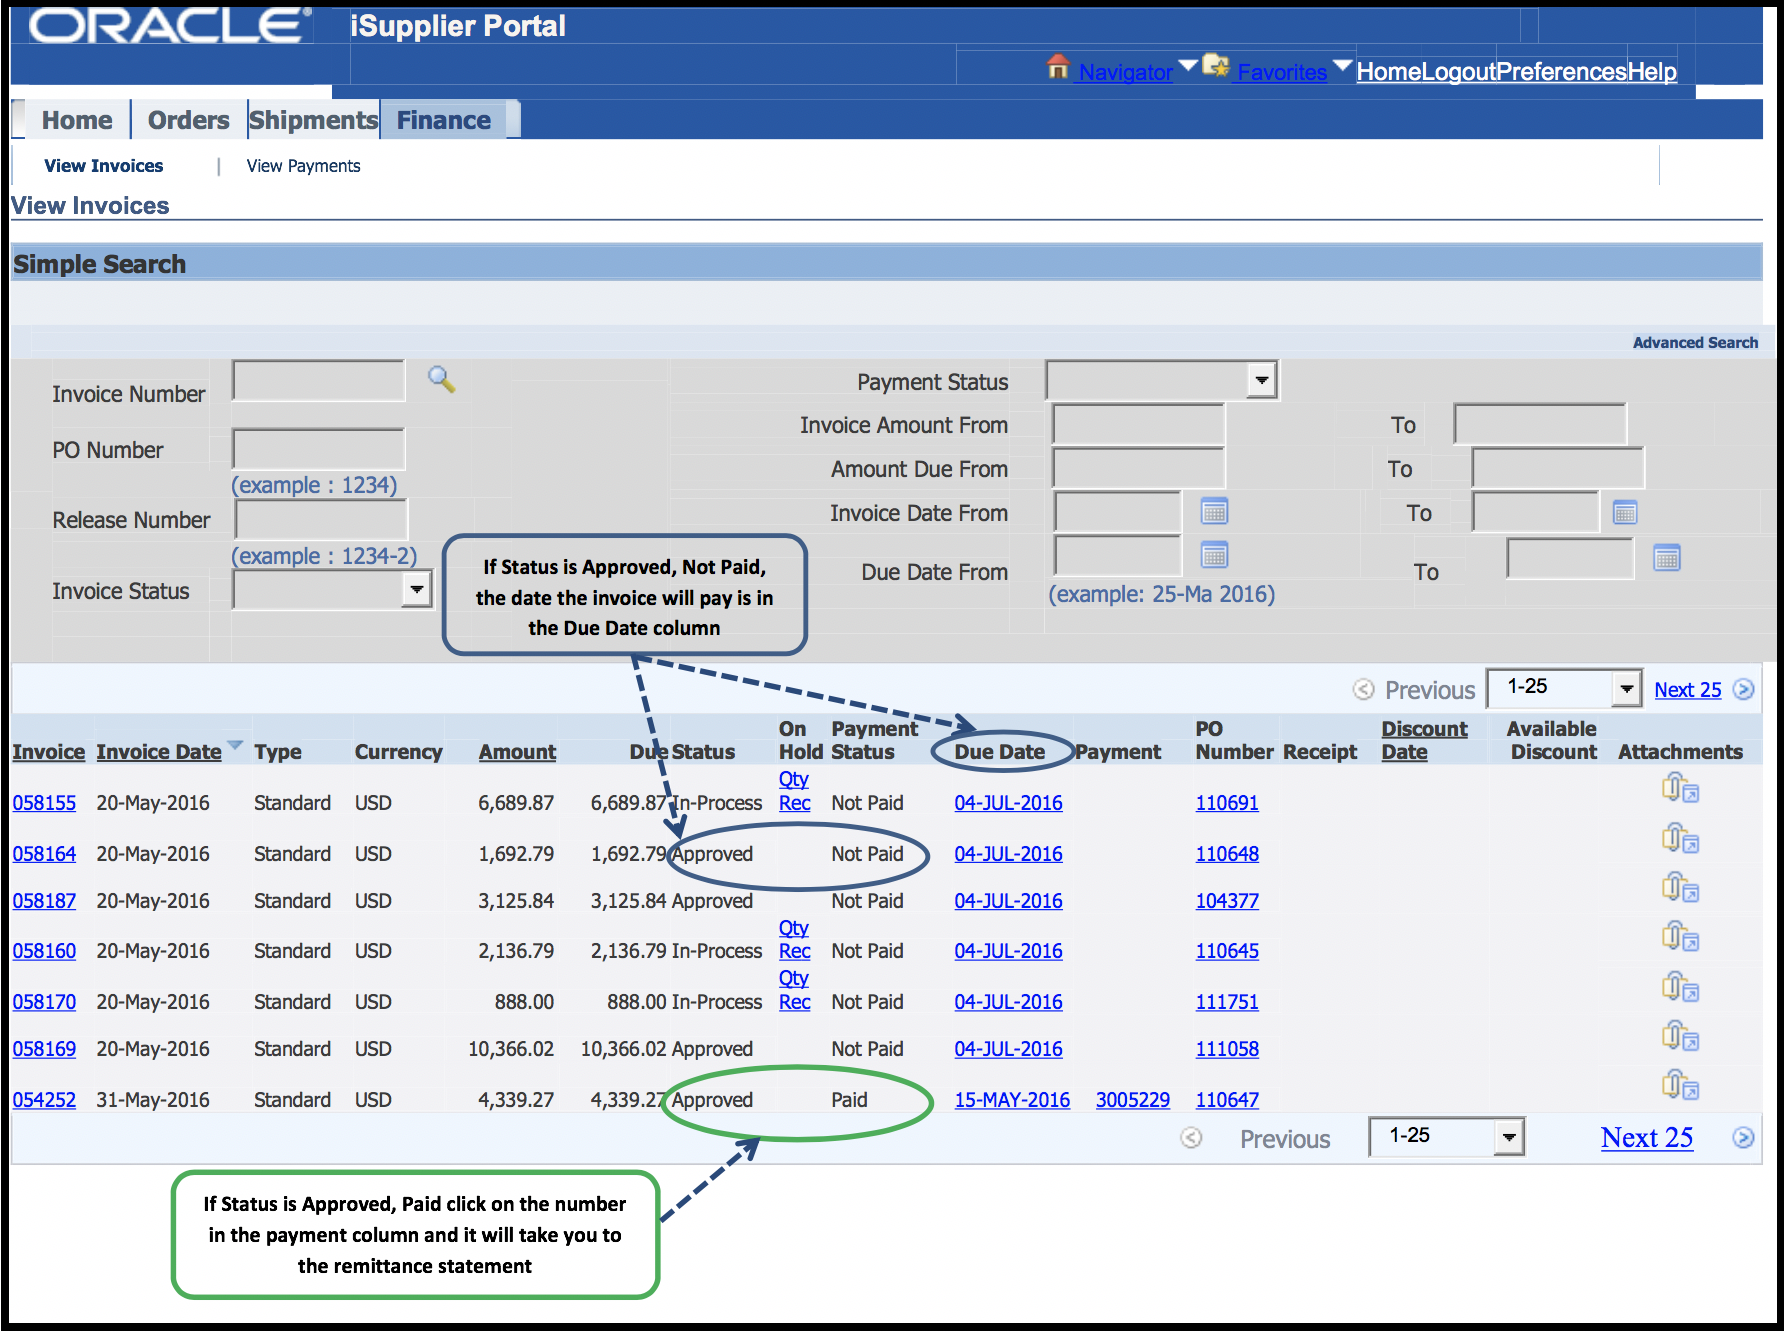Open the Invoice Date To calendar icon

1625,512
